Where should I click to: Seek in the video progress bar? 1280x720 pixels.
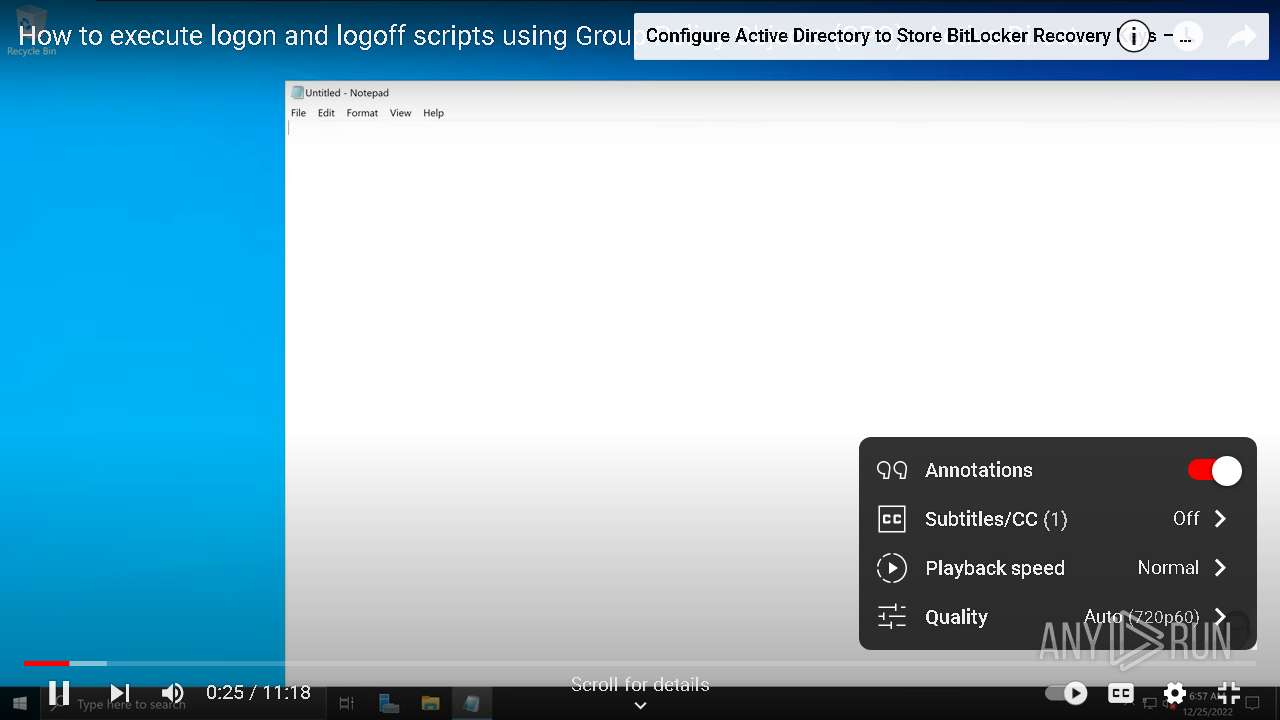640,663
